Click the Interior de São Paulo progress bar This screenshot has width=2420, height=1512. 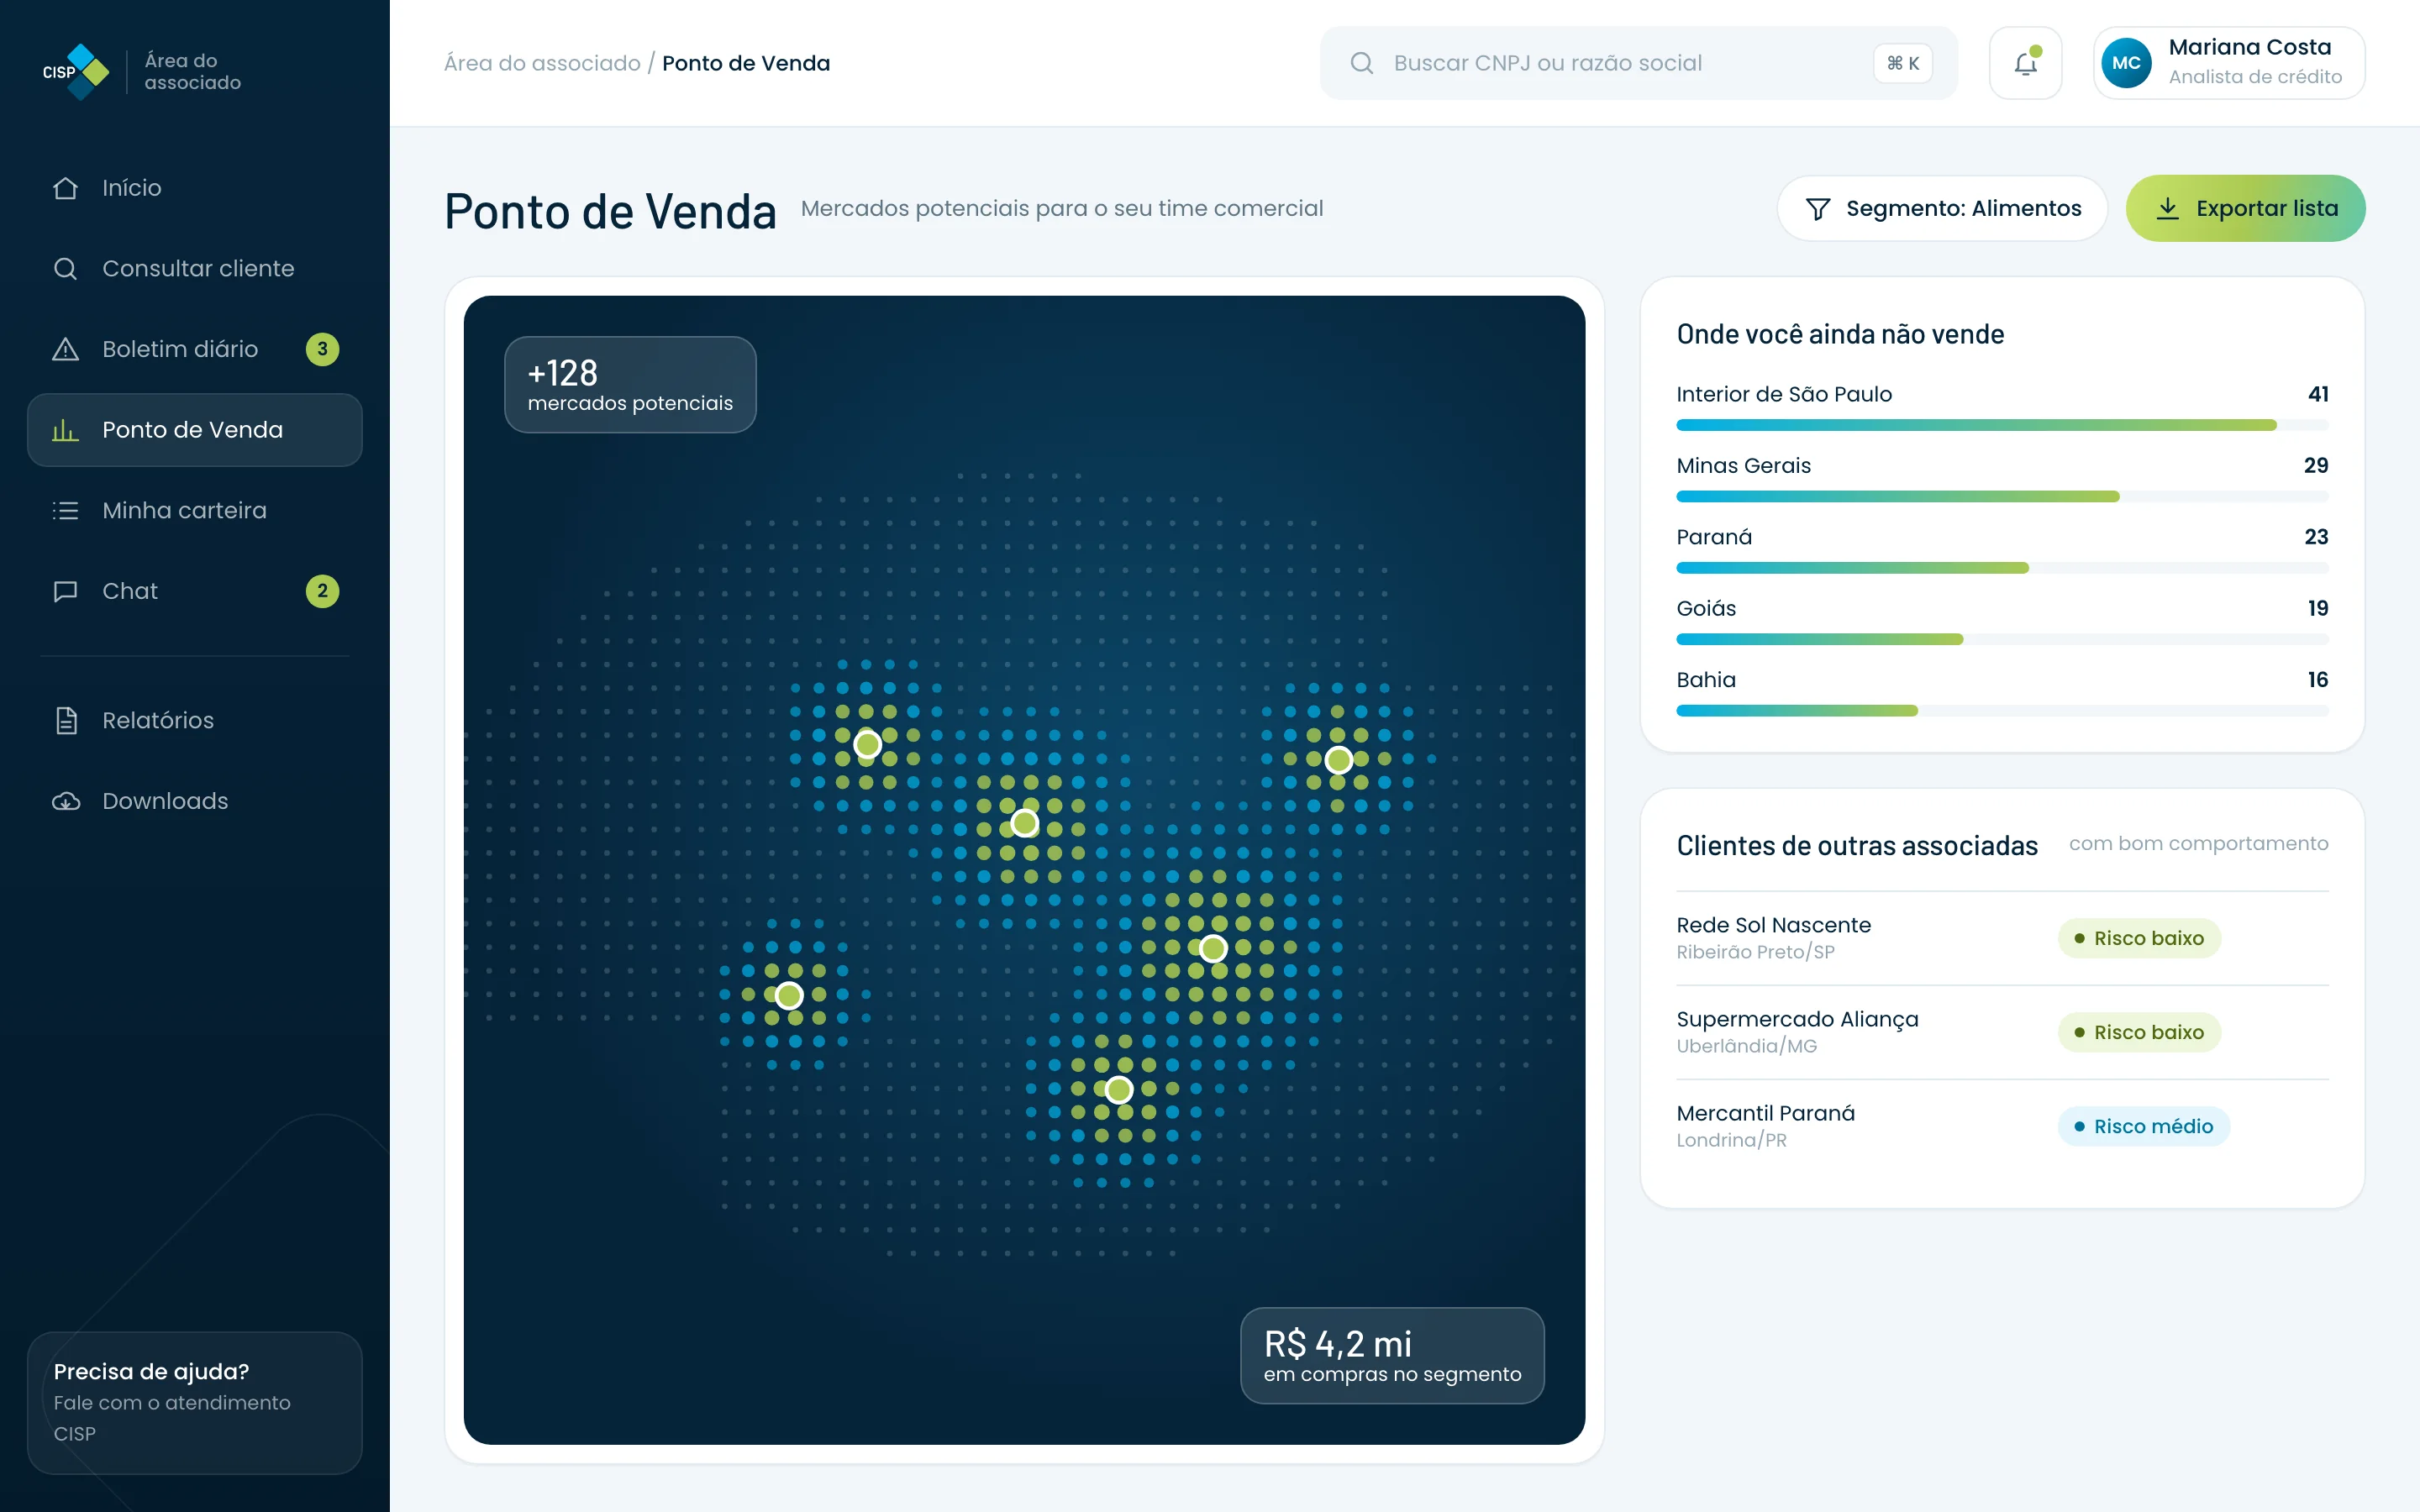(2002, 425)
